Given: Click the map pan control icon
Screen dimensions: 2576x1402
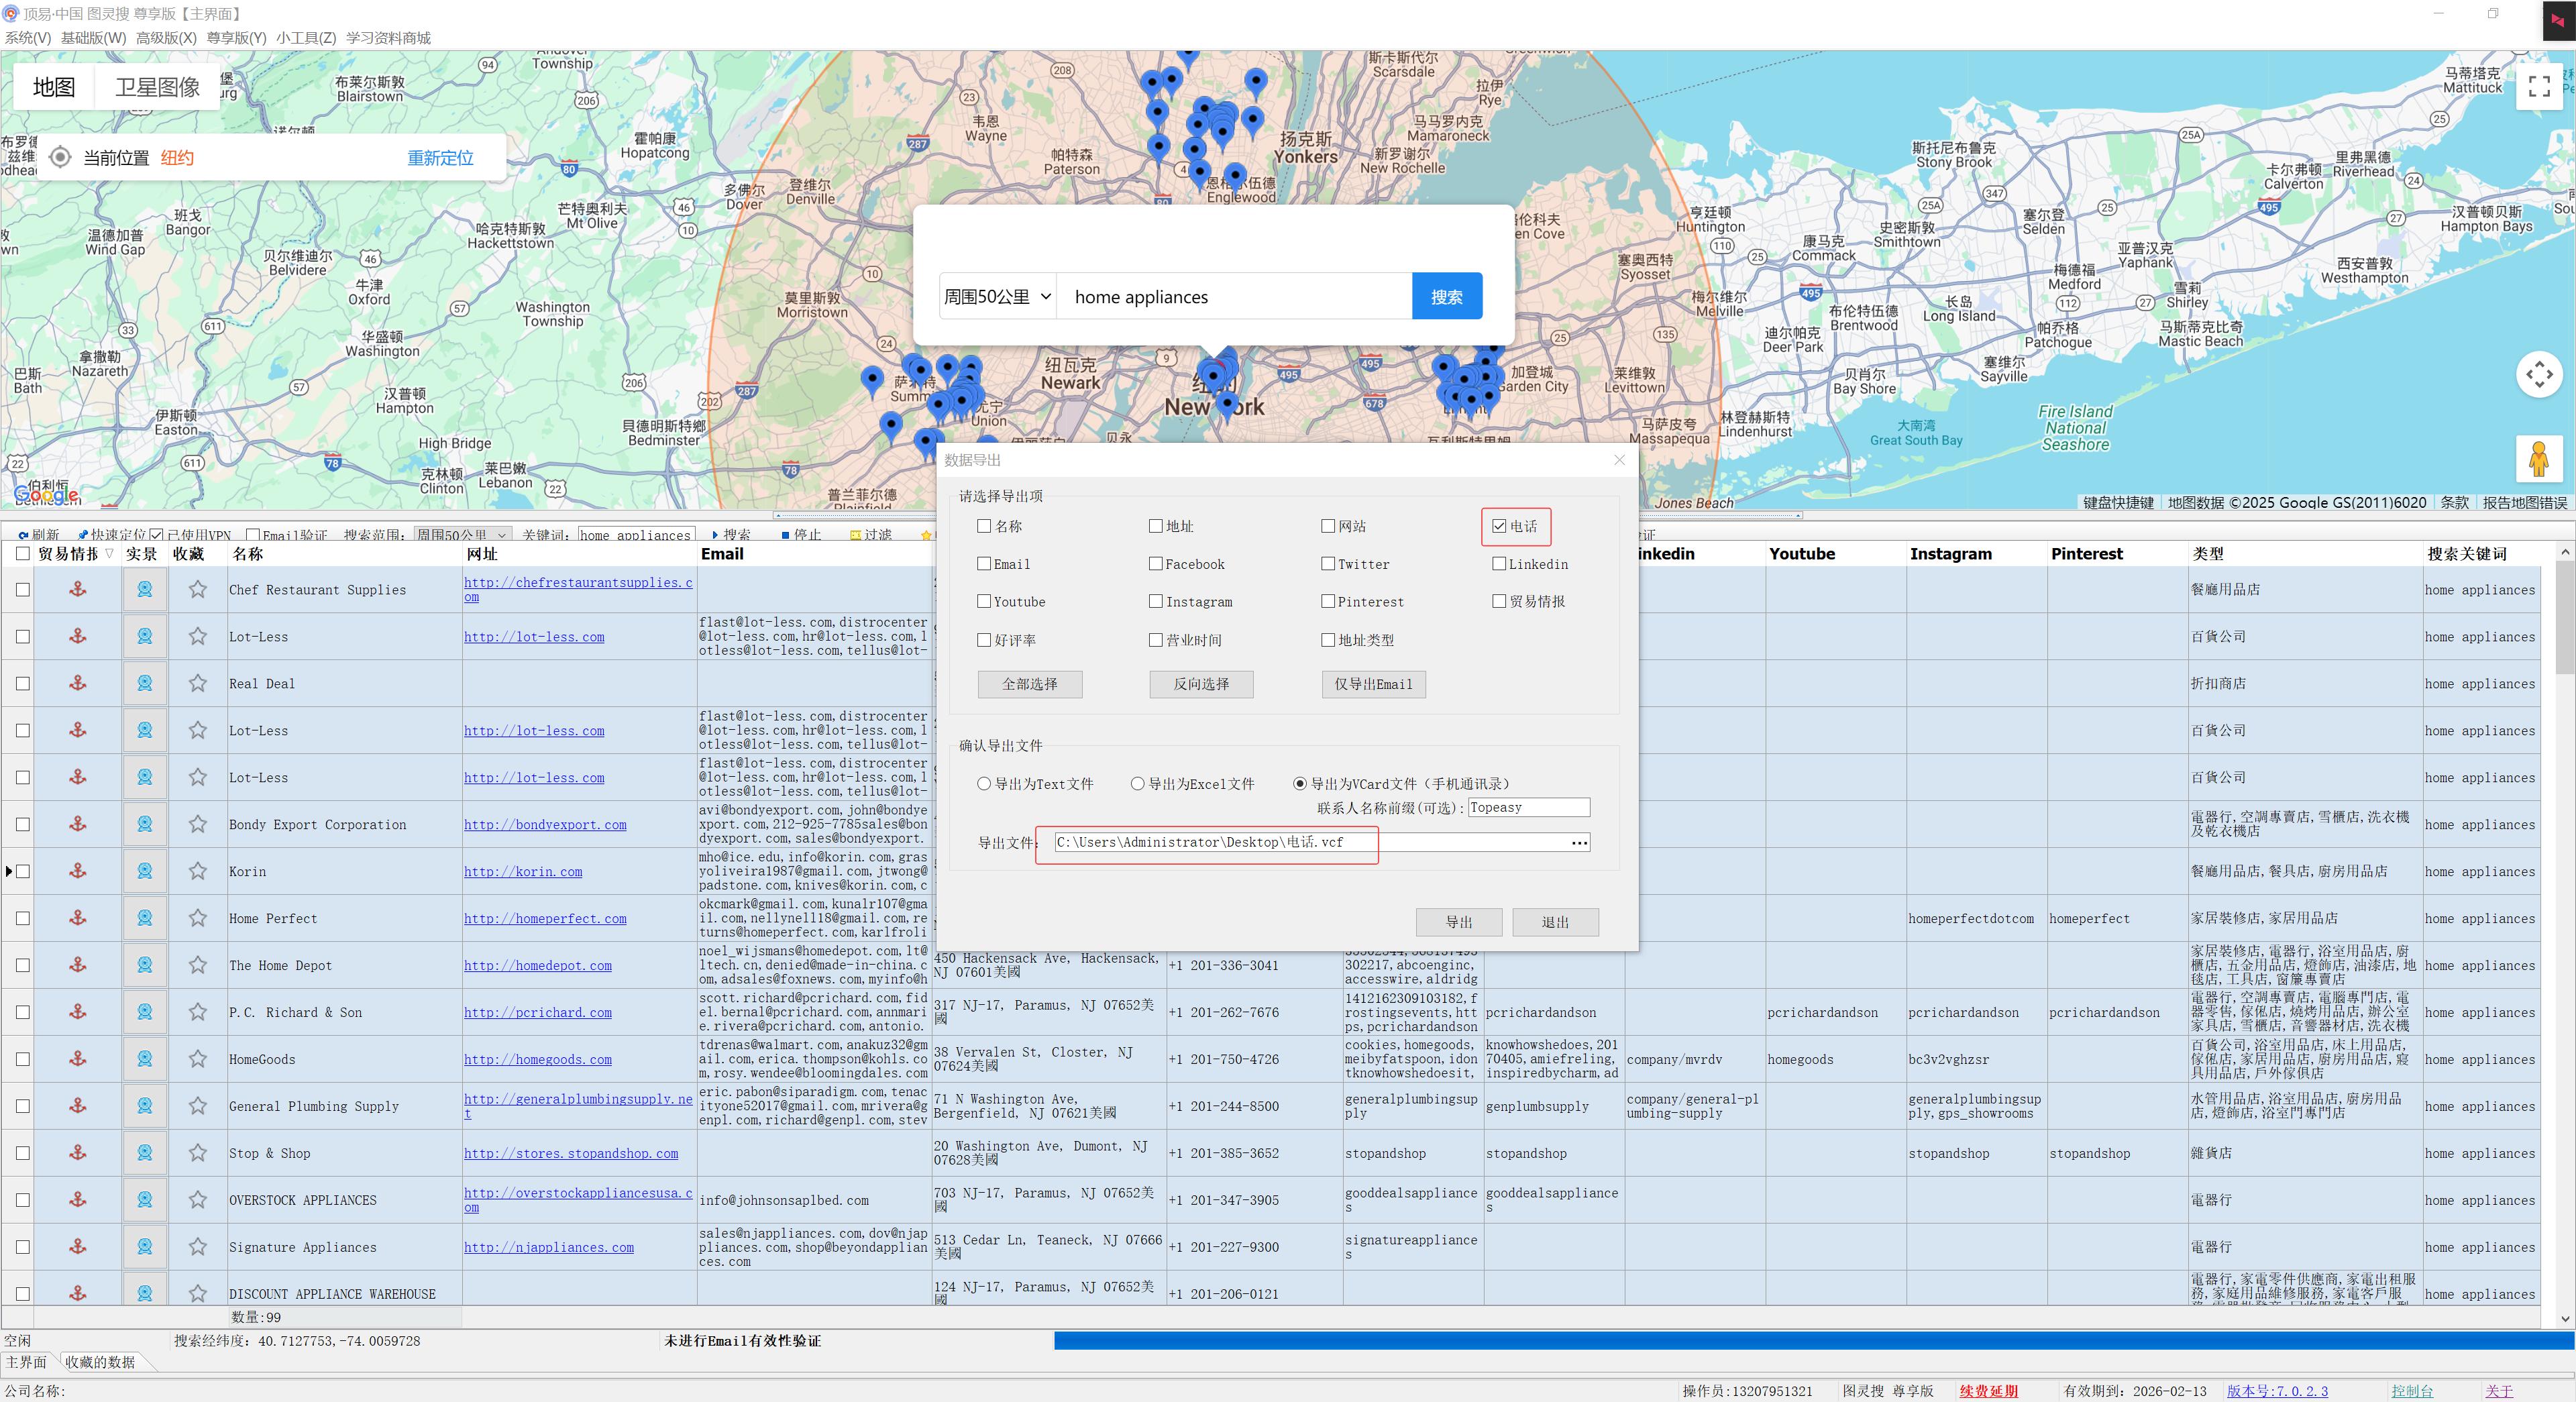Looking at the screenshot, I should [x=2538, y=375].
